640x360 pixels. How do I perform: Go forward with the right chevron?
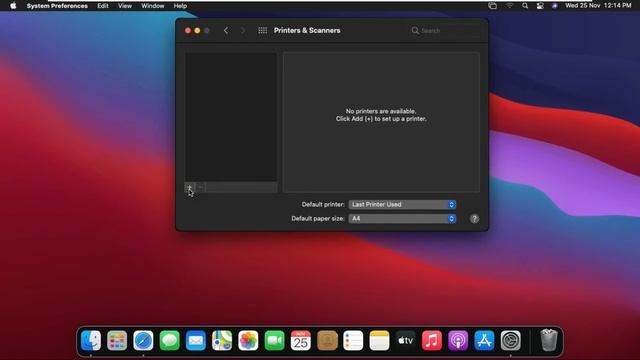(x=243, y=31)
